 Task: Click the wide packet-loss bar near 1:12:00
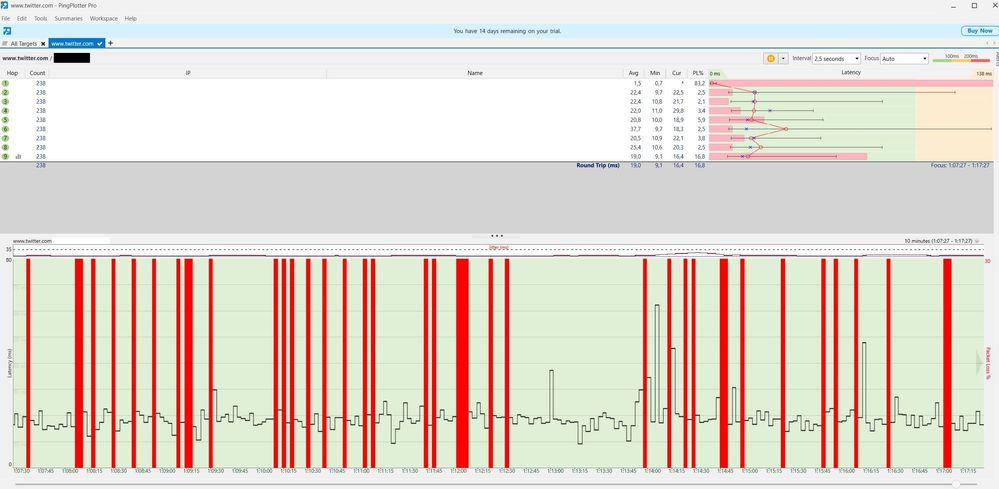[x=462, y=363]
